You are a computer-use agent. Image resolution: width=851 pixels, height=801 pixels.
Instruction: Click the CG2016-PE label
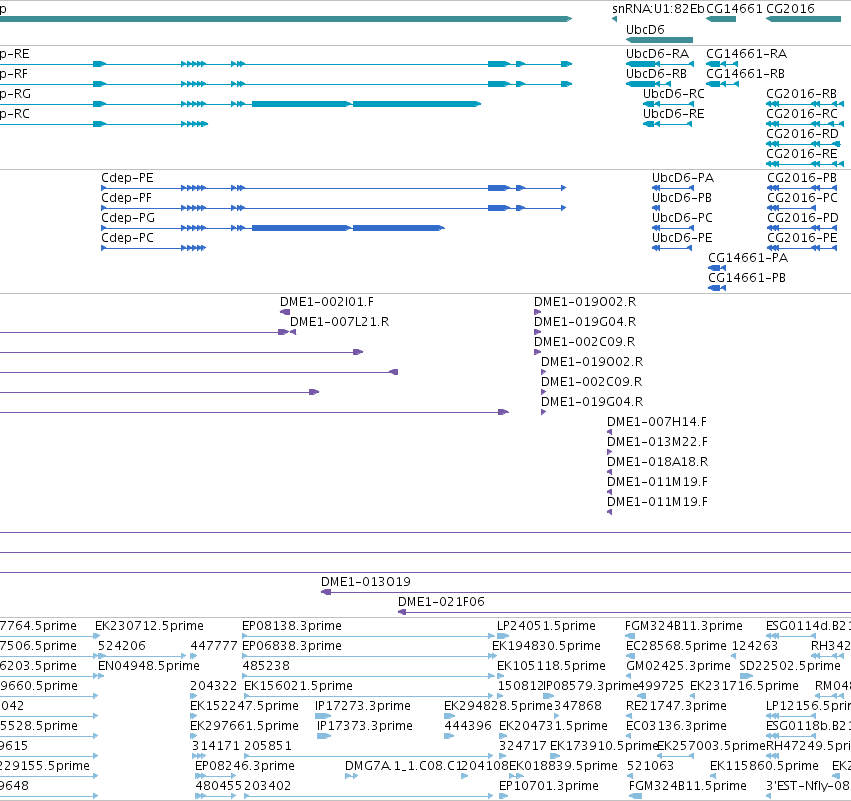[x=802, y=238]
